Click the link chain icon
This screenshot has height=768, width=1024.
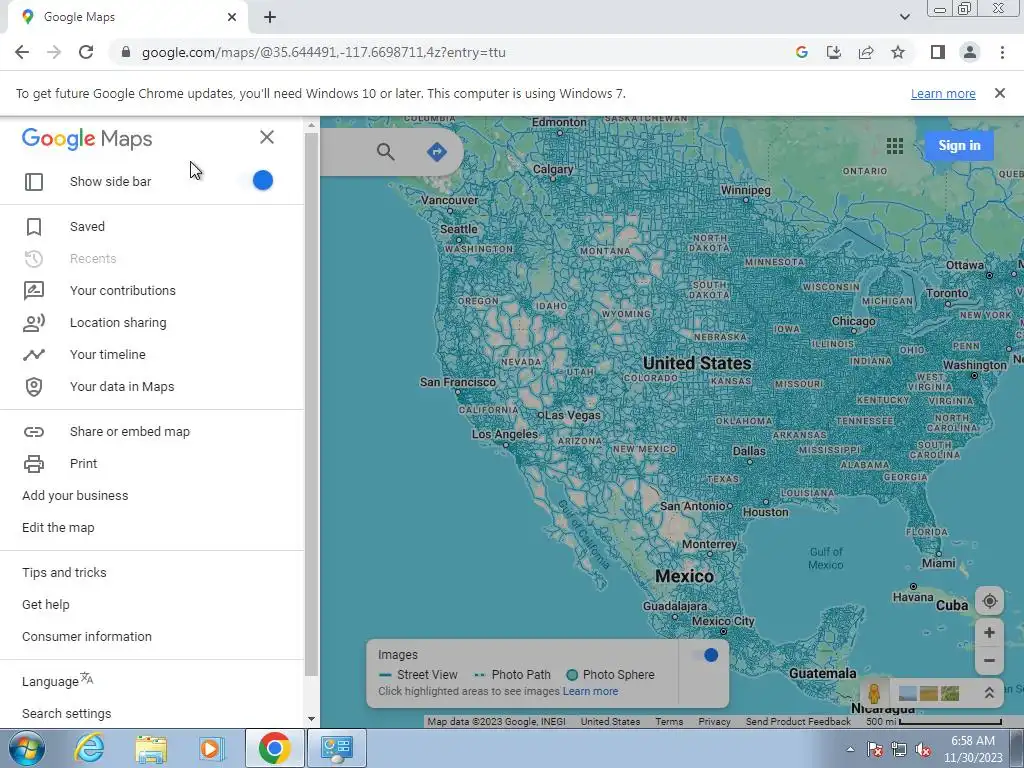pos(34,432)
